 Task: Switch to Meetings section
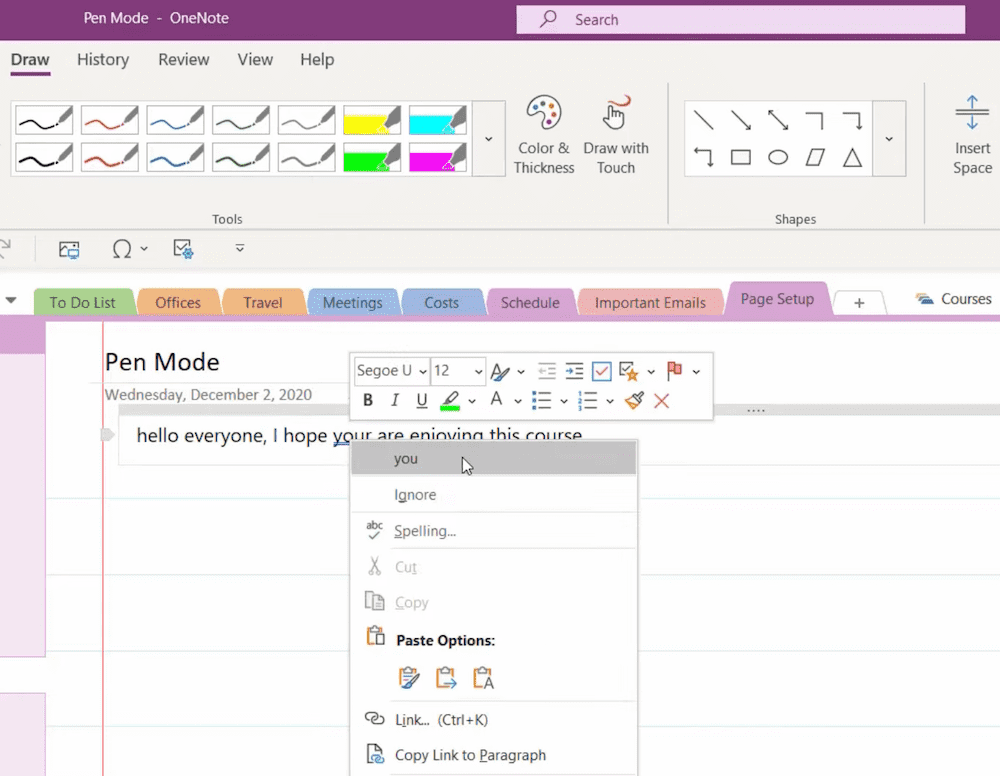pos(353,302)
